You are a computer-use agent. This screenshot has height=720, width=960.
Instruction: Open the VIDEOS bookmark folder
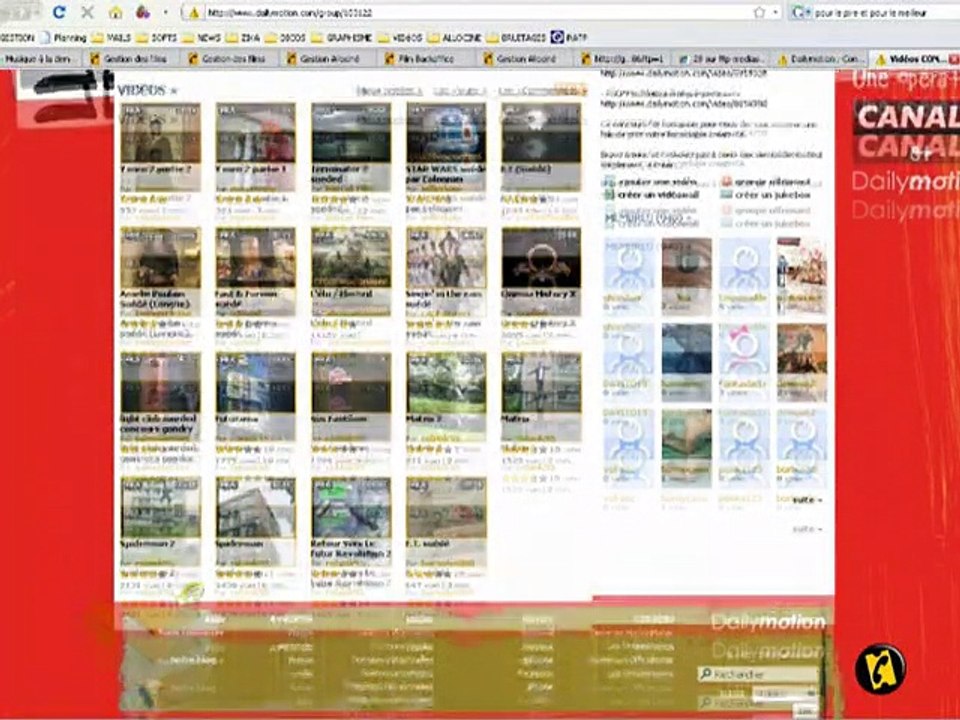click(400, 38)
